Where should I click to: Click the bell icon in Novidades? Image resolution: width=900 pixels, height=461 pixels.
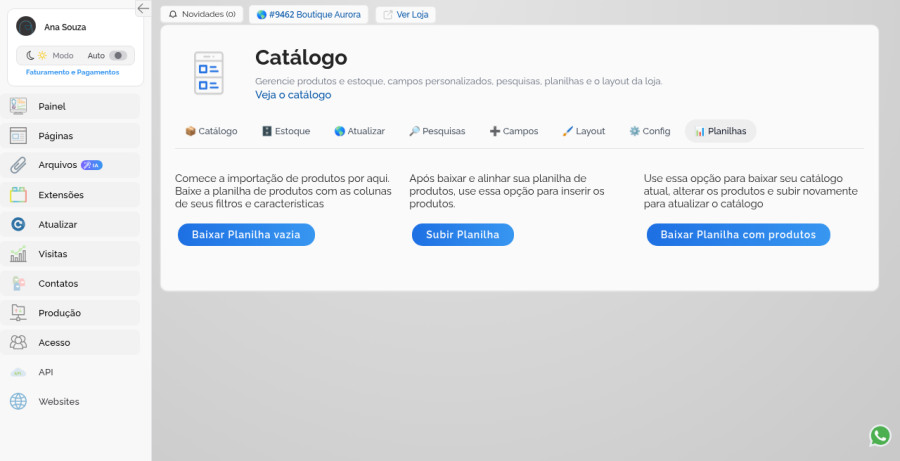point(173,14)
